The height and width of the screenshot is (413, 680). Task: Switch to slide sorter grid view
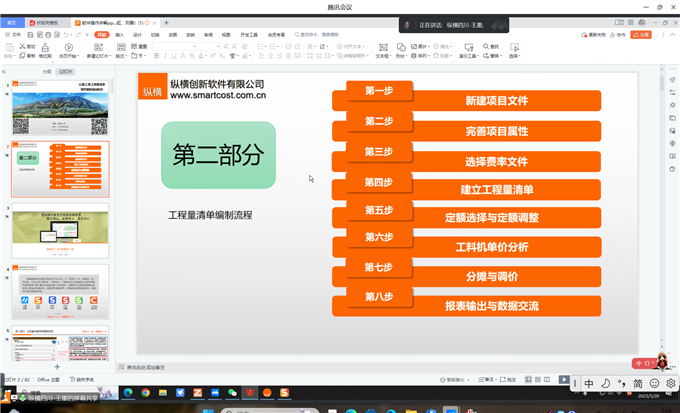click(538, 380)
